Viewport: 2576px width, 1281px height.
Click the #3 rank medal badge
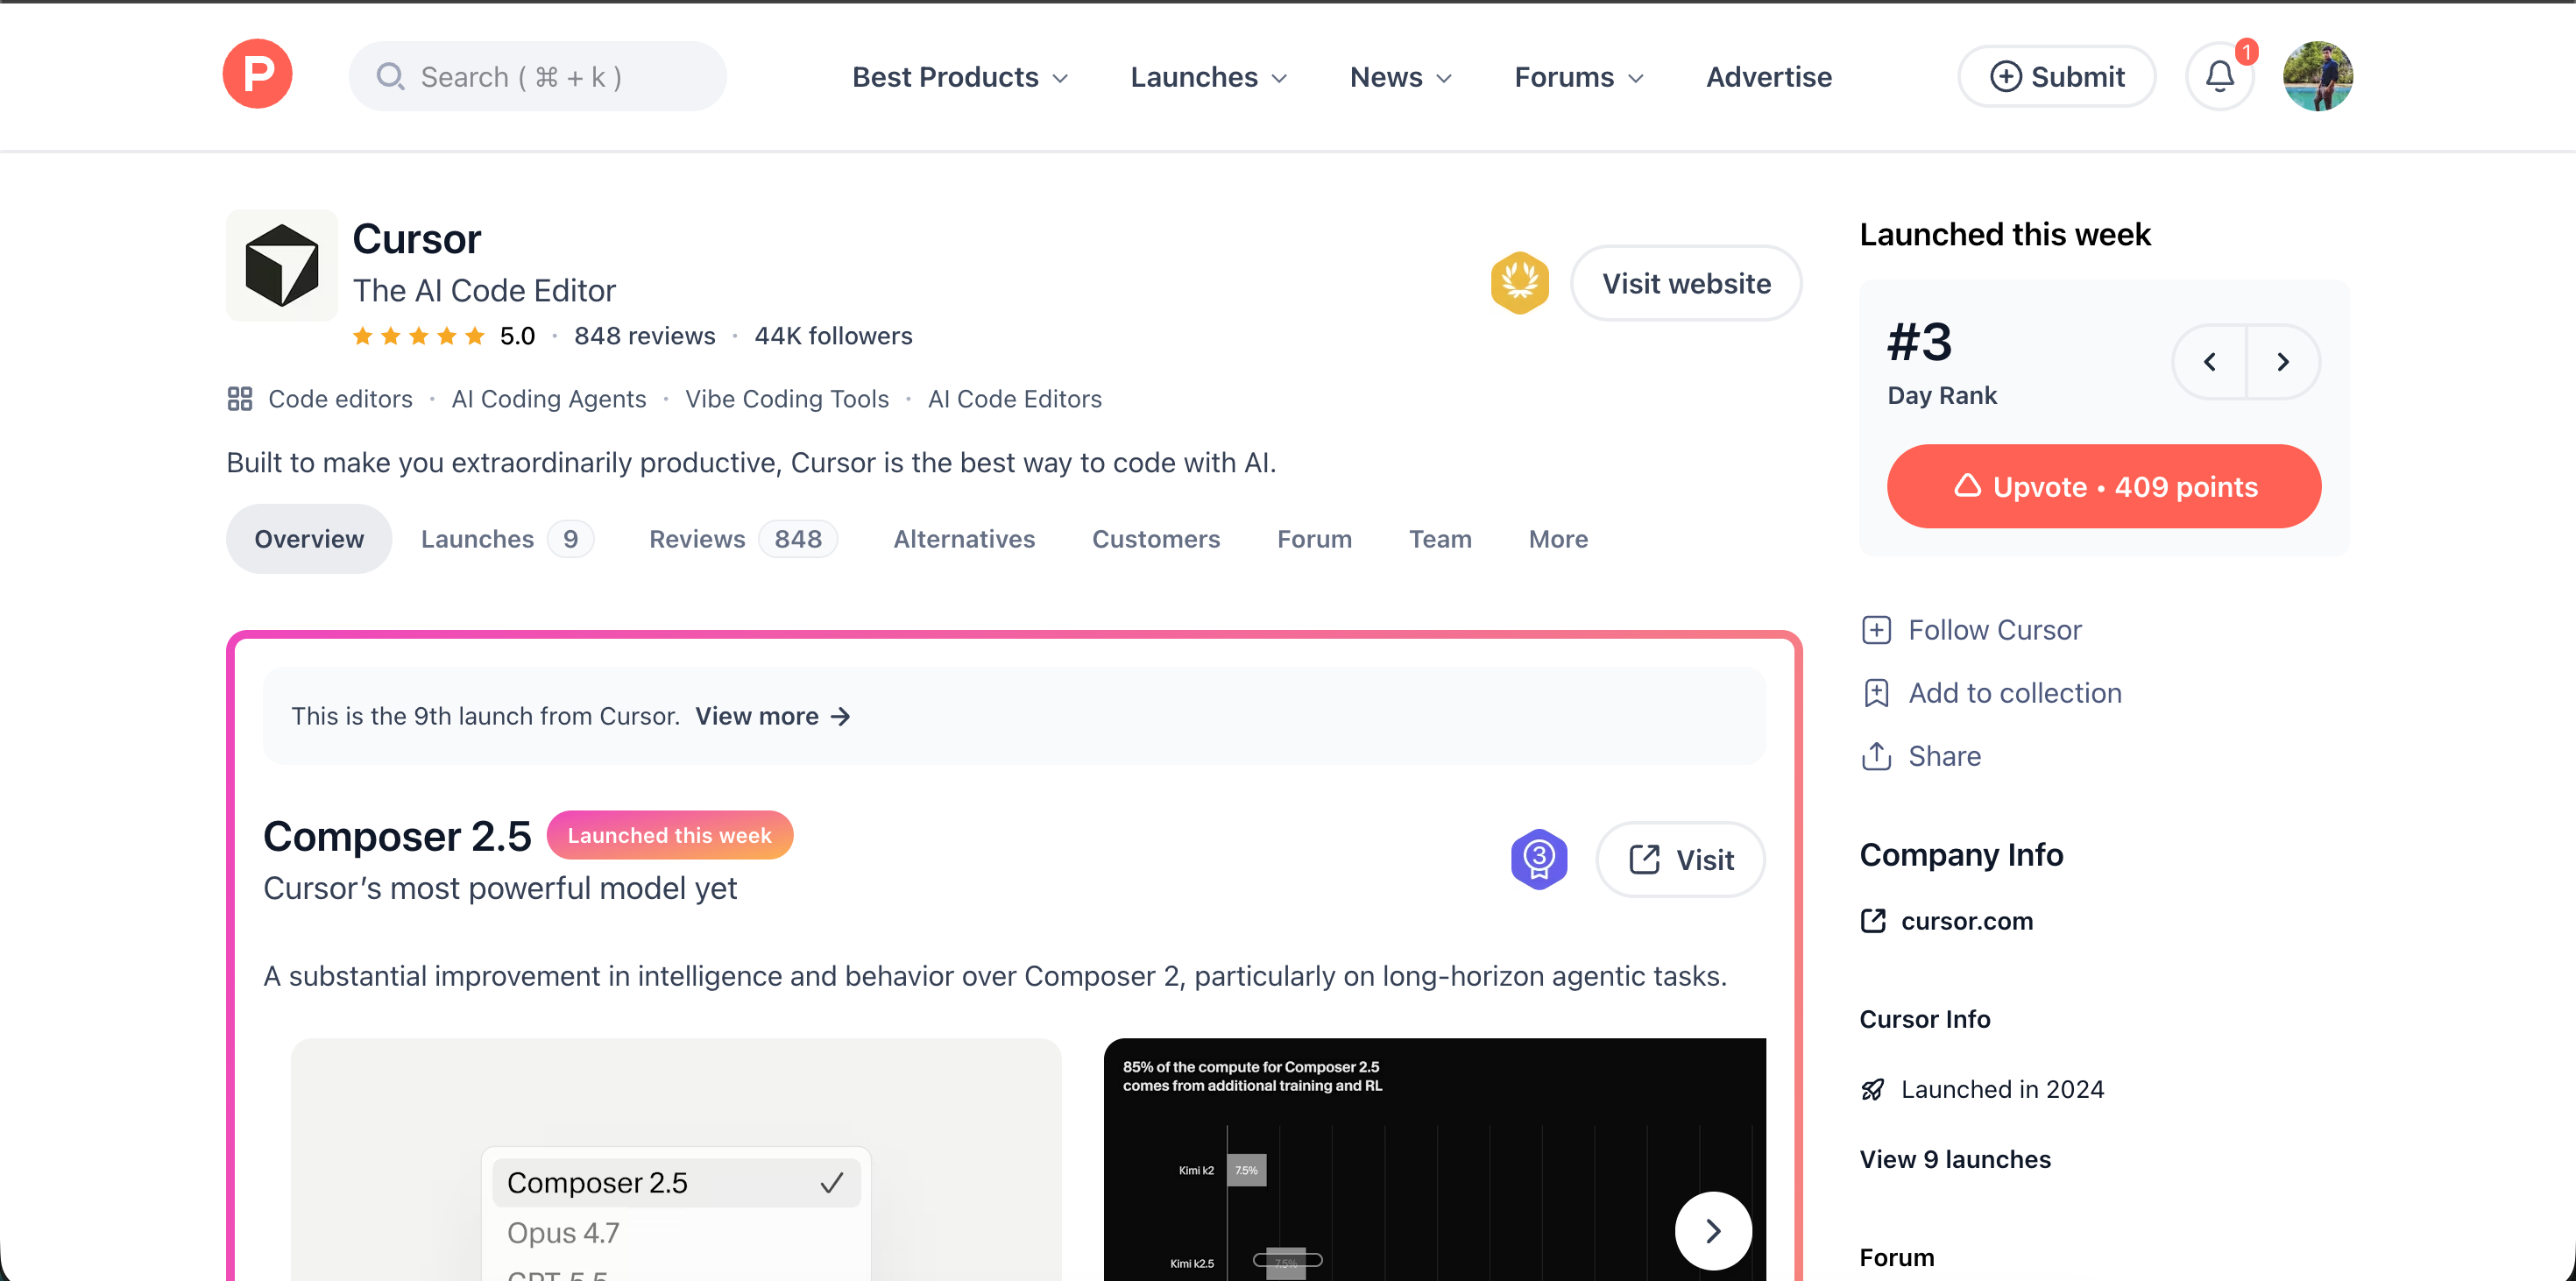(1539, 859)
